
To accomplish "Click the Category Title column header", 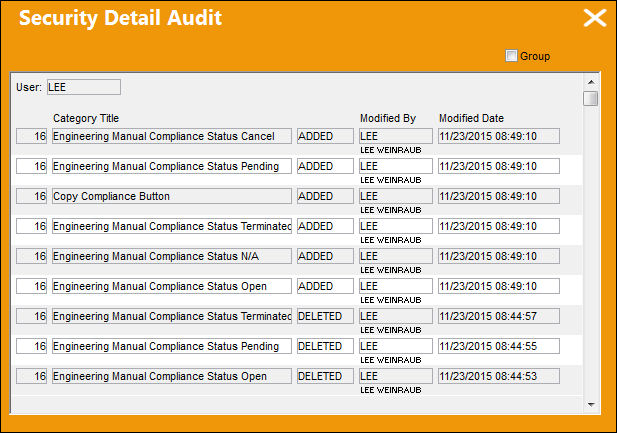I will tap(86, 118).
